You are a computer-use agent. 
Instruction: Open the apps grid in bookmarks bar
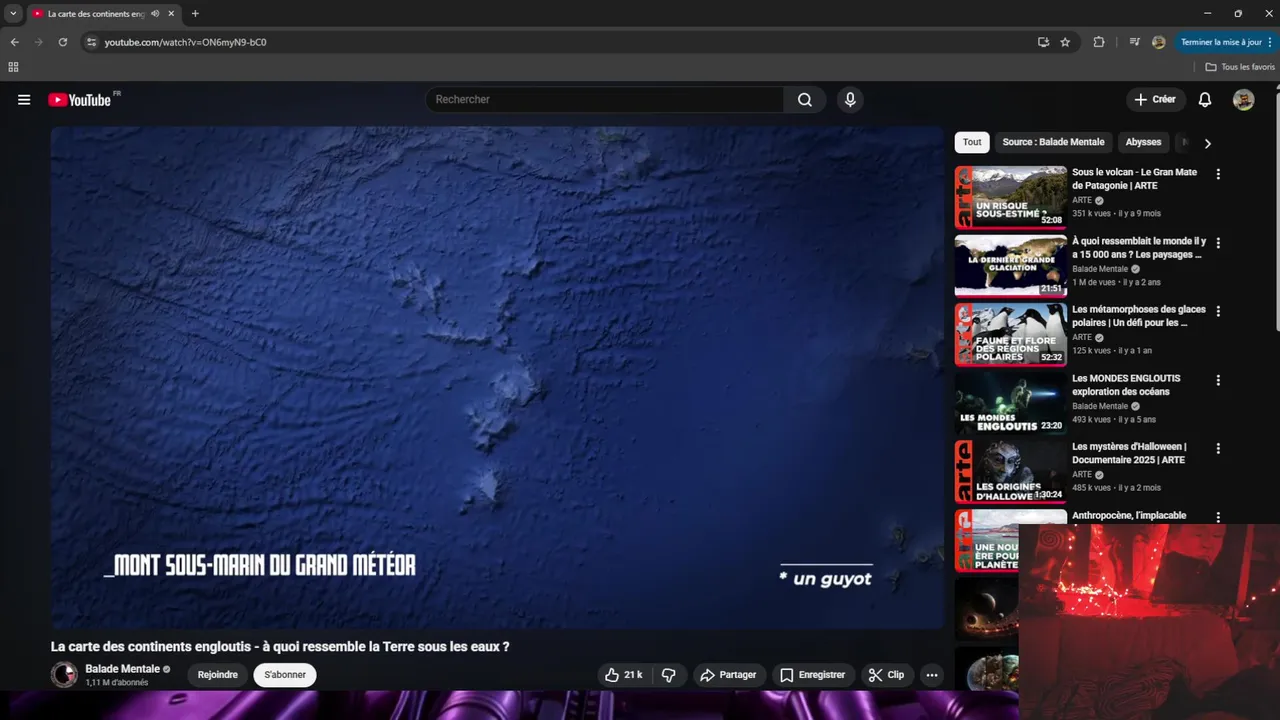point(13,67)
